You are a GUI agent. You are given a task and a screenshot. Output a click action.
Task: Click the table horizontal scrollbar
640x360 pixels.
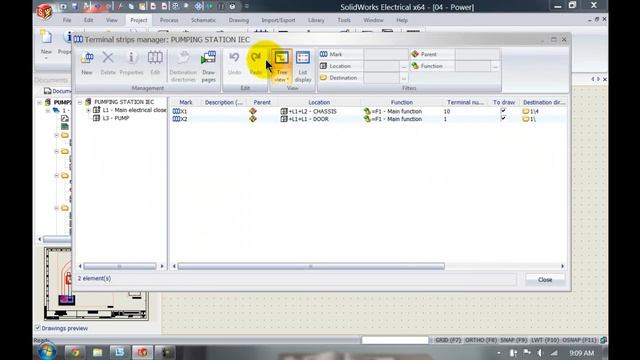311,266
